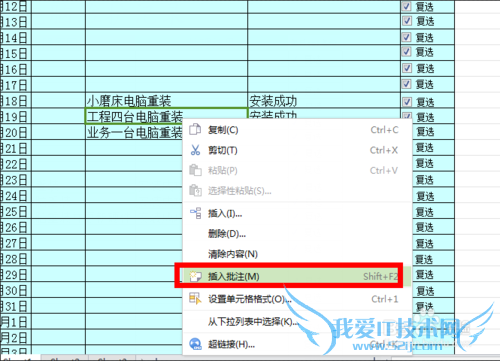Viewport: 500px width, 361px height.
Task: Toggle 复选 checkbox in 15日 row
Action: click(407, 52)
